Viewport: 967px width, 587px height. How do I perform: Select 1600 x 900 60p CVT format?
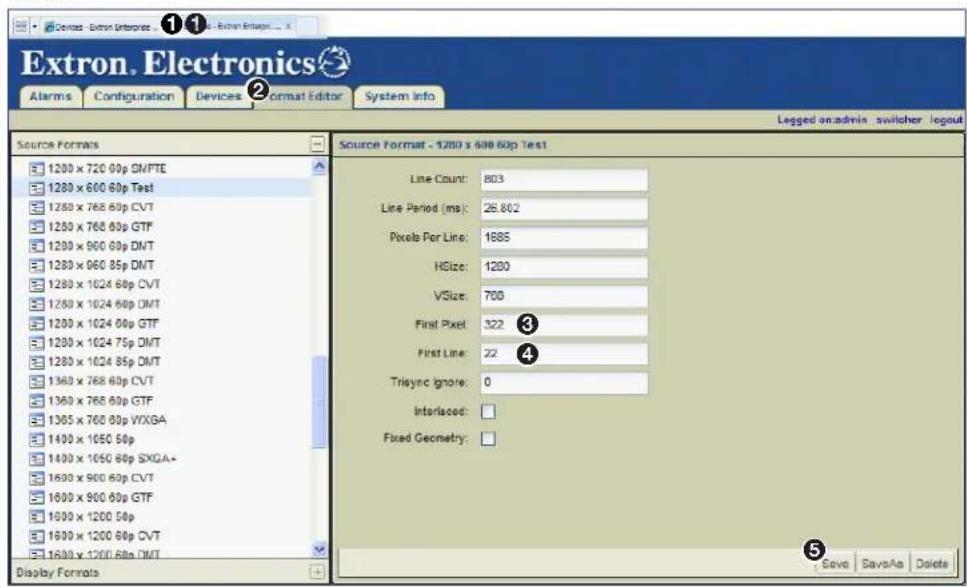click(x=101, y=478)
